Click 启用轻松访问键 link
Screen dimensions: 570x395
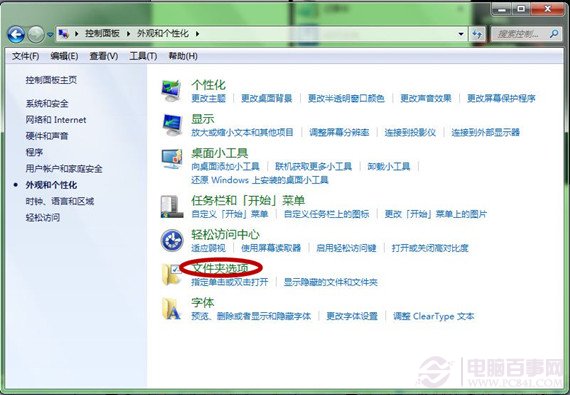346,248
